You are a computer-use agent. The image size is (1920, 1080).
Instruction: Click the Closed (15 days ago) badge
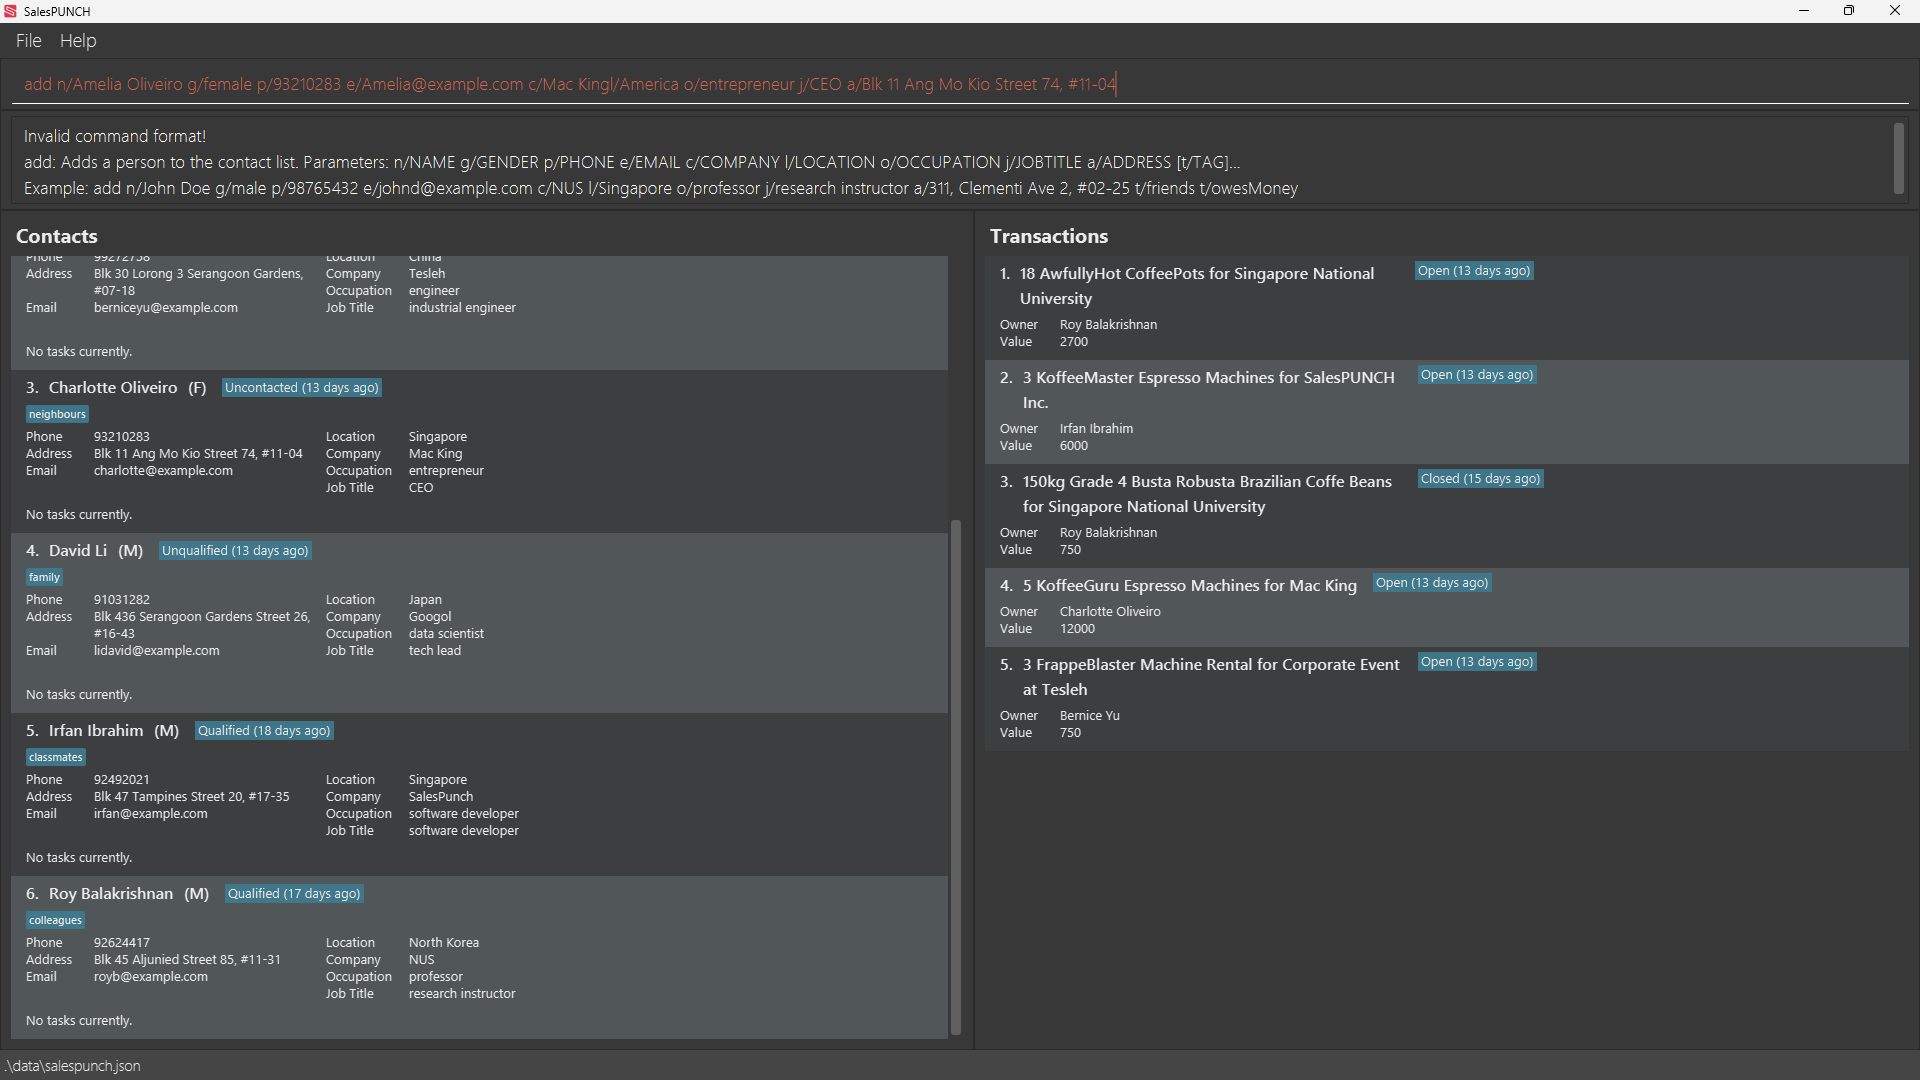click(1480, 479)
